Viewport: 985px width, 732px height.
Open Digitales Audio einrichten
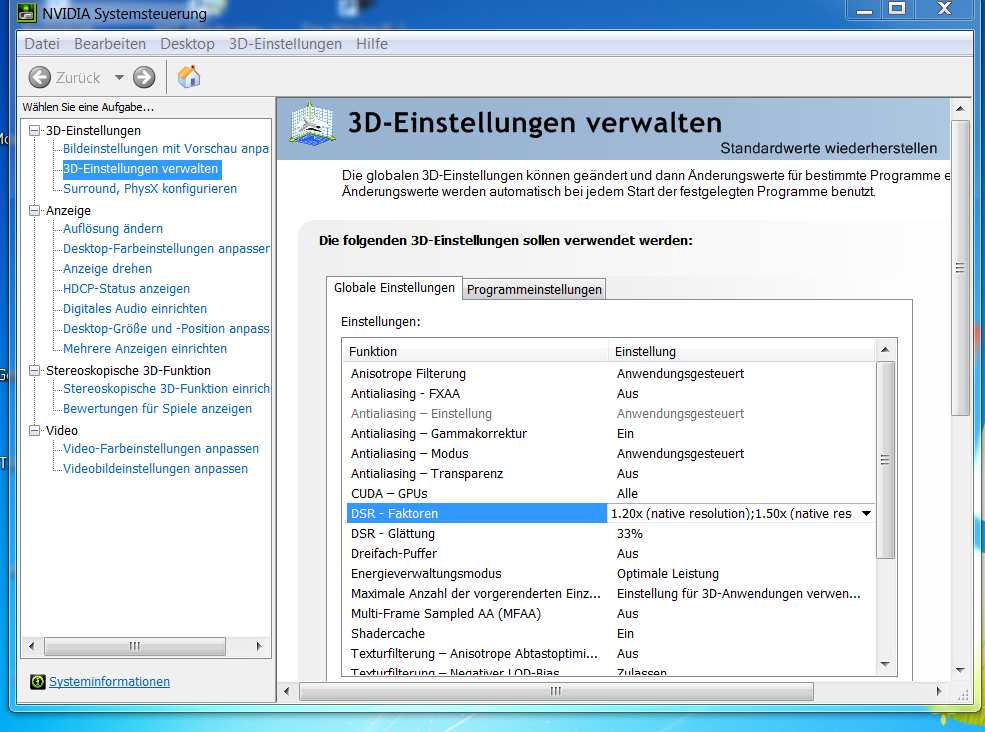pyautogui.click(x=135, y=309)
